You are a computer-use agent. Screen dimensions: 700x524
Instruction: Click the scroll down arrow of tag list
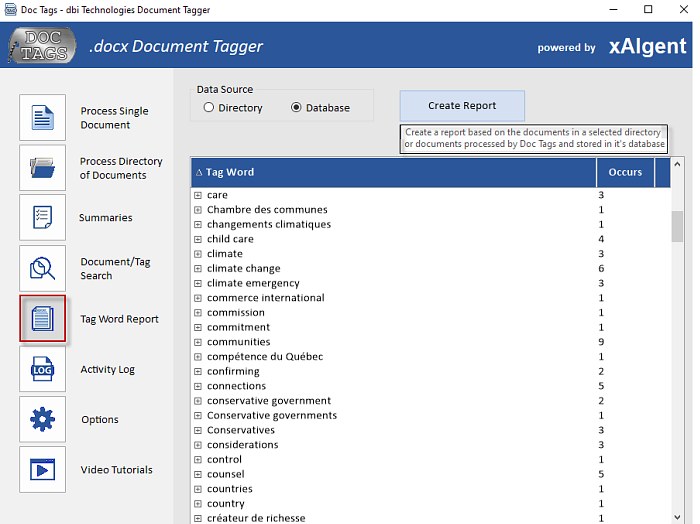click(x=677, y=517)
